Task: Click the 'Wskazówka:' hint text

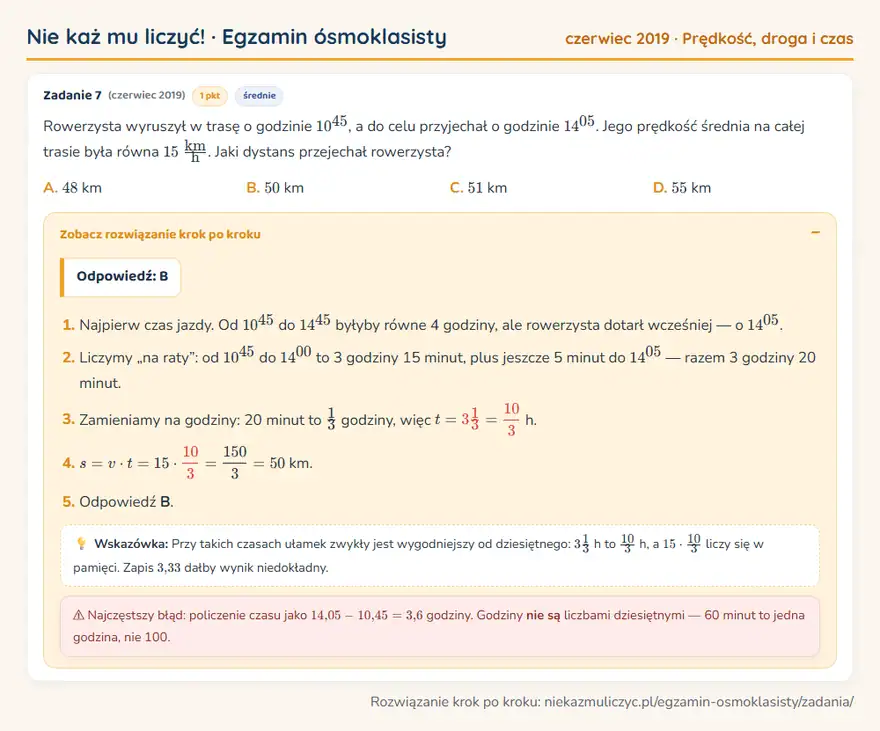Action: (131, 544)
